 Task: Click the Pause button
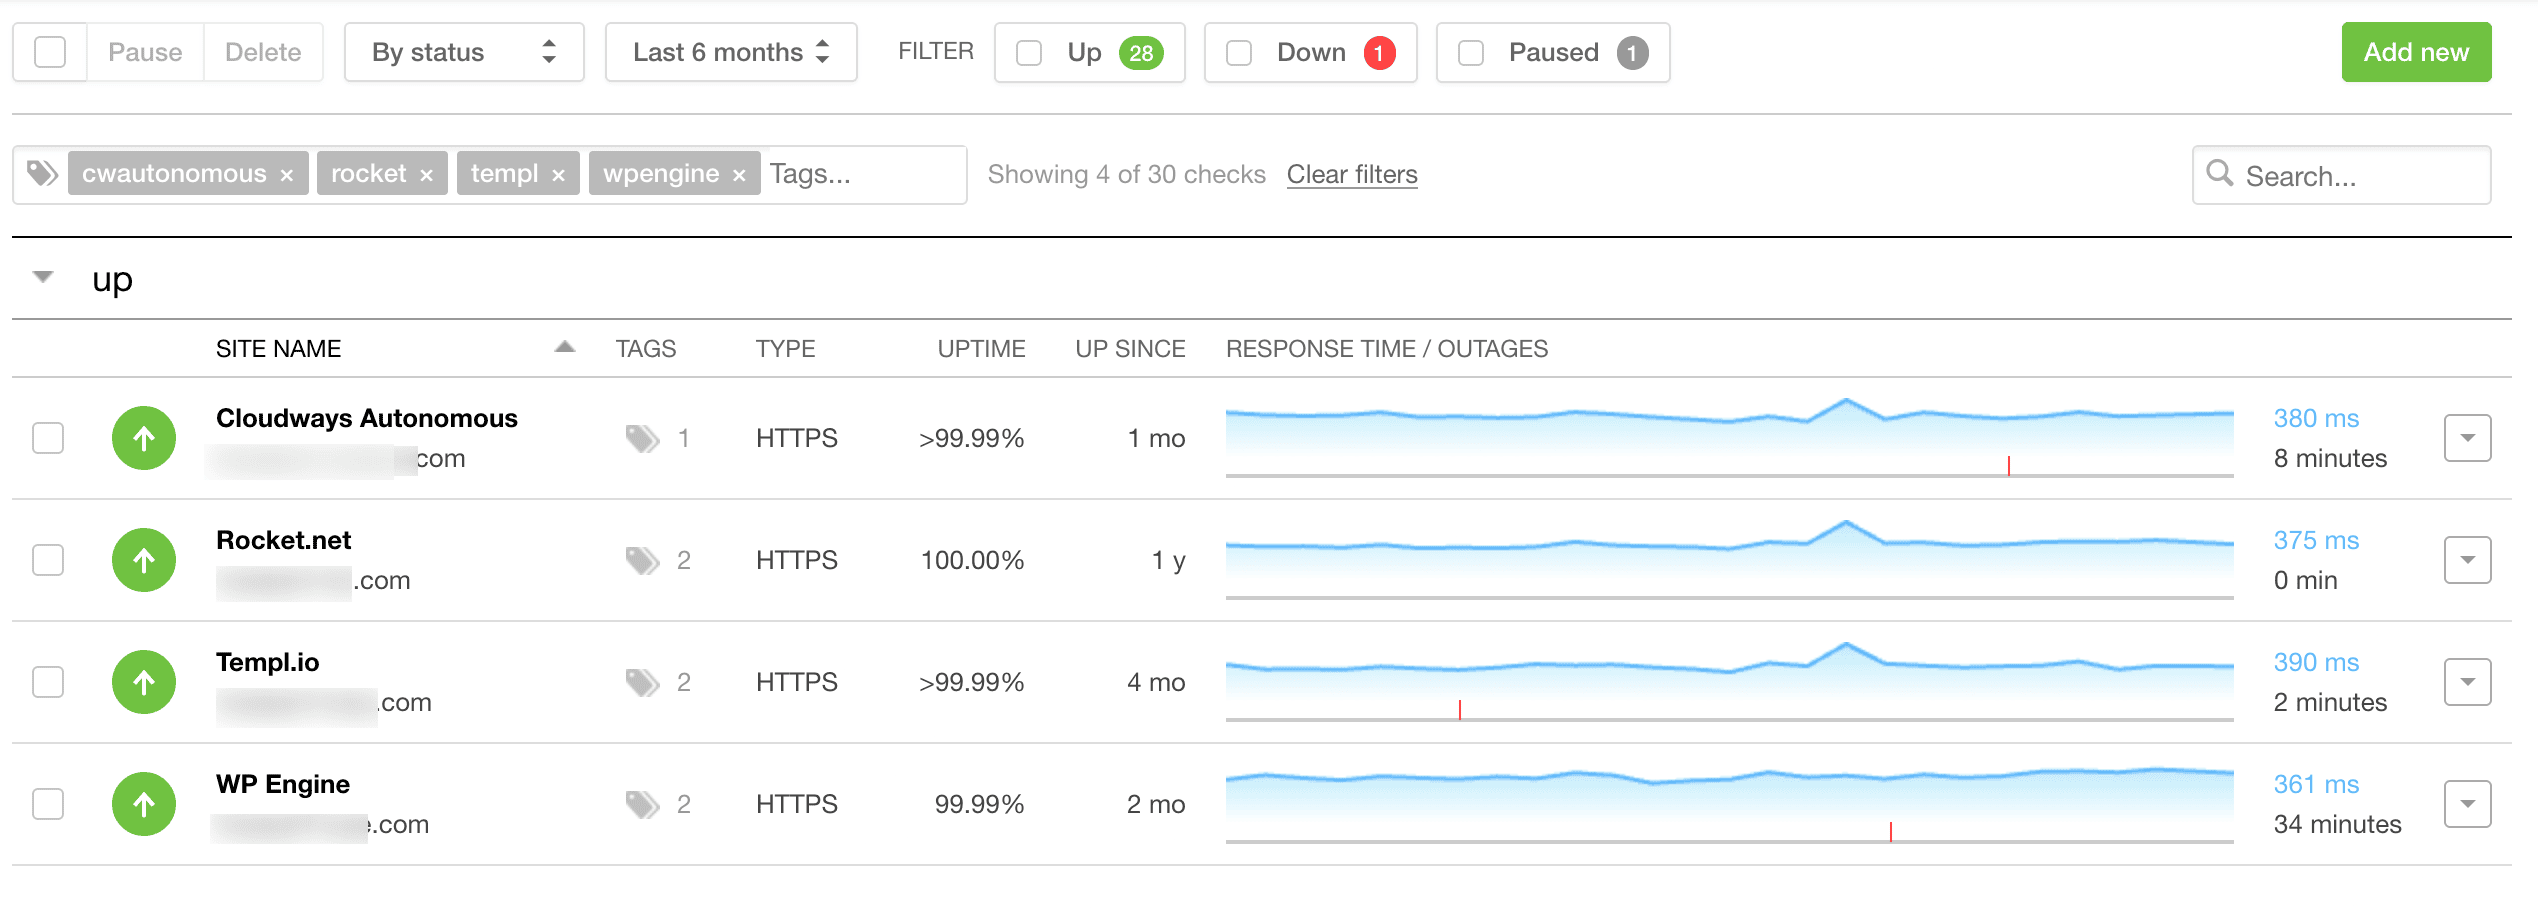click(x=145, y=52)
